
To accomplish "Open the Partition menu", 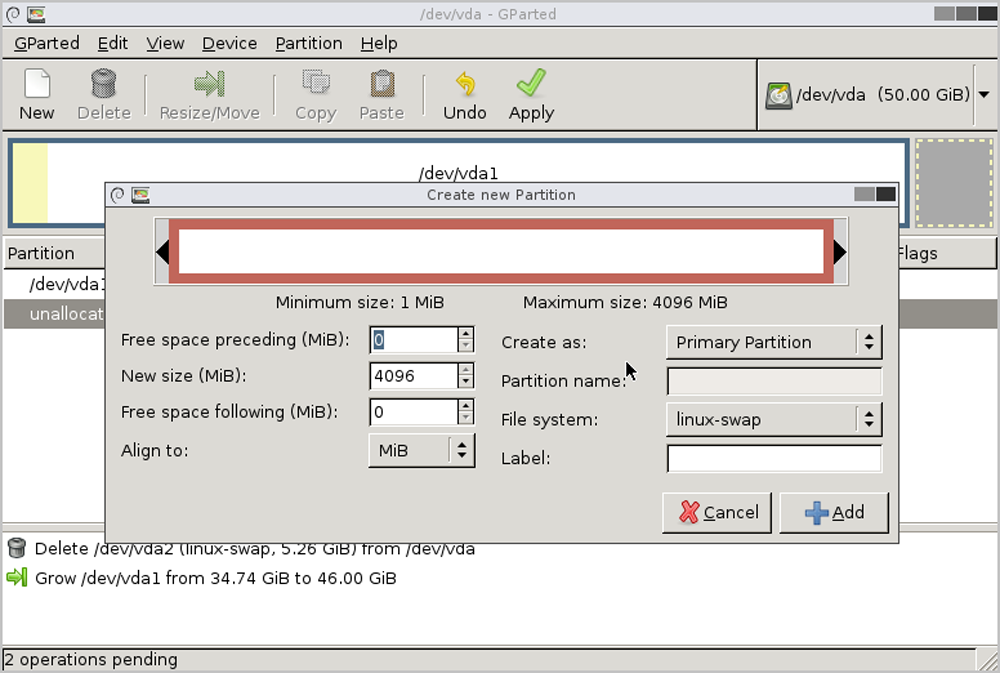I will [309, 43].
